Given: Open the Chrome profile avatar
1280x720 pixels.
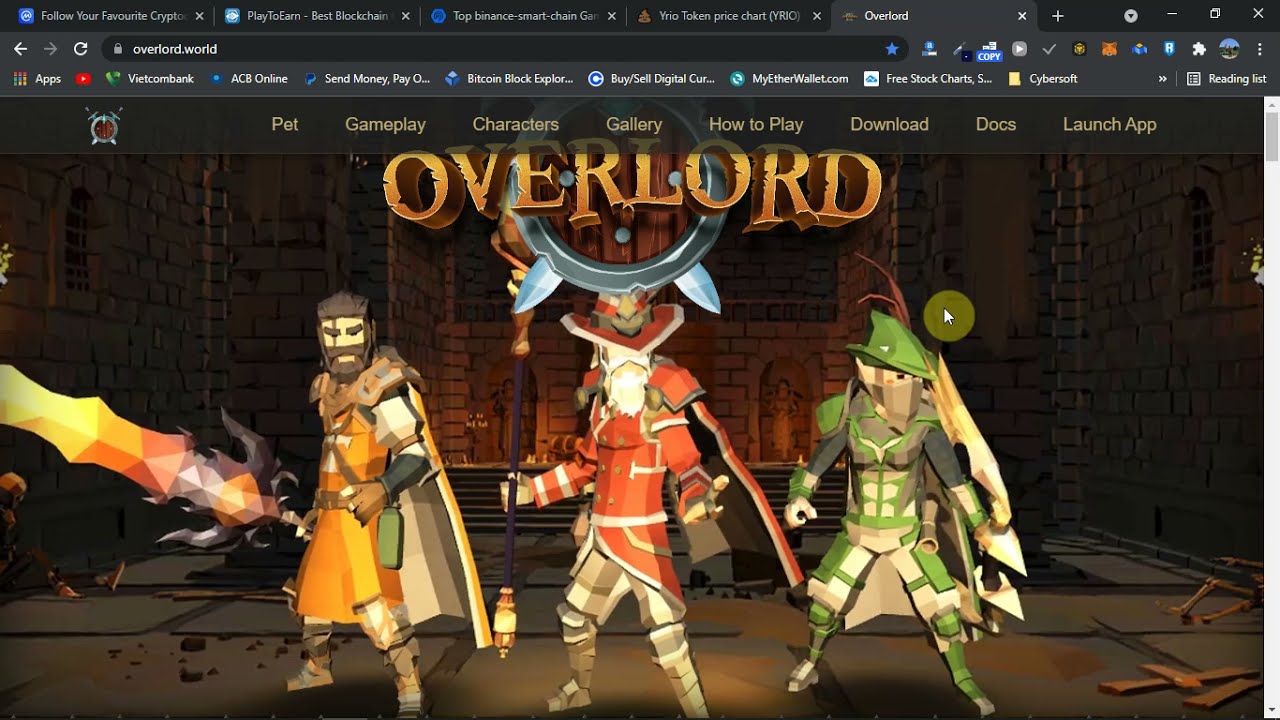Looking at the screenshot, I should 1229,48.
